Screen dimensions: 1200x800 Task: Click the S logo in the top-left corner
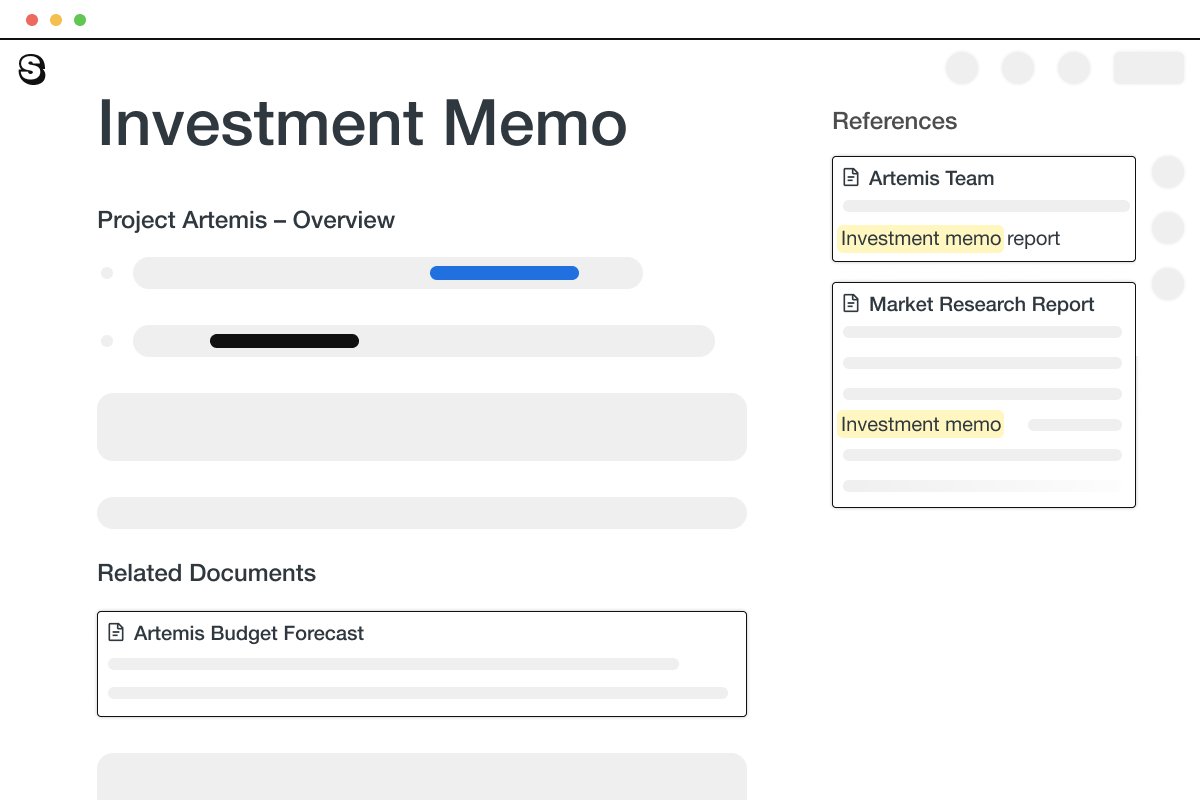[32, 69]
